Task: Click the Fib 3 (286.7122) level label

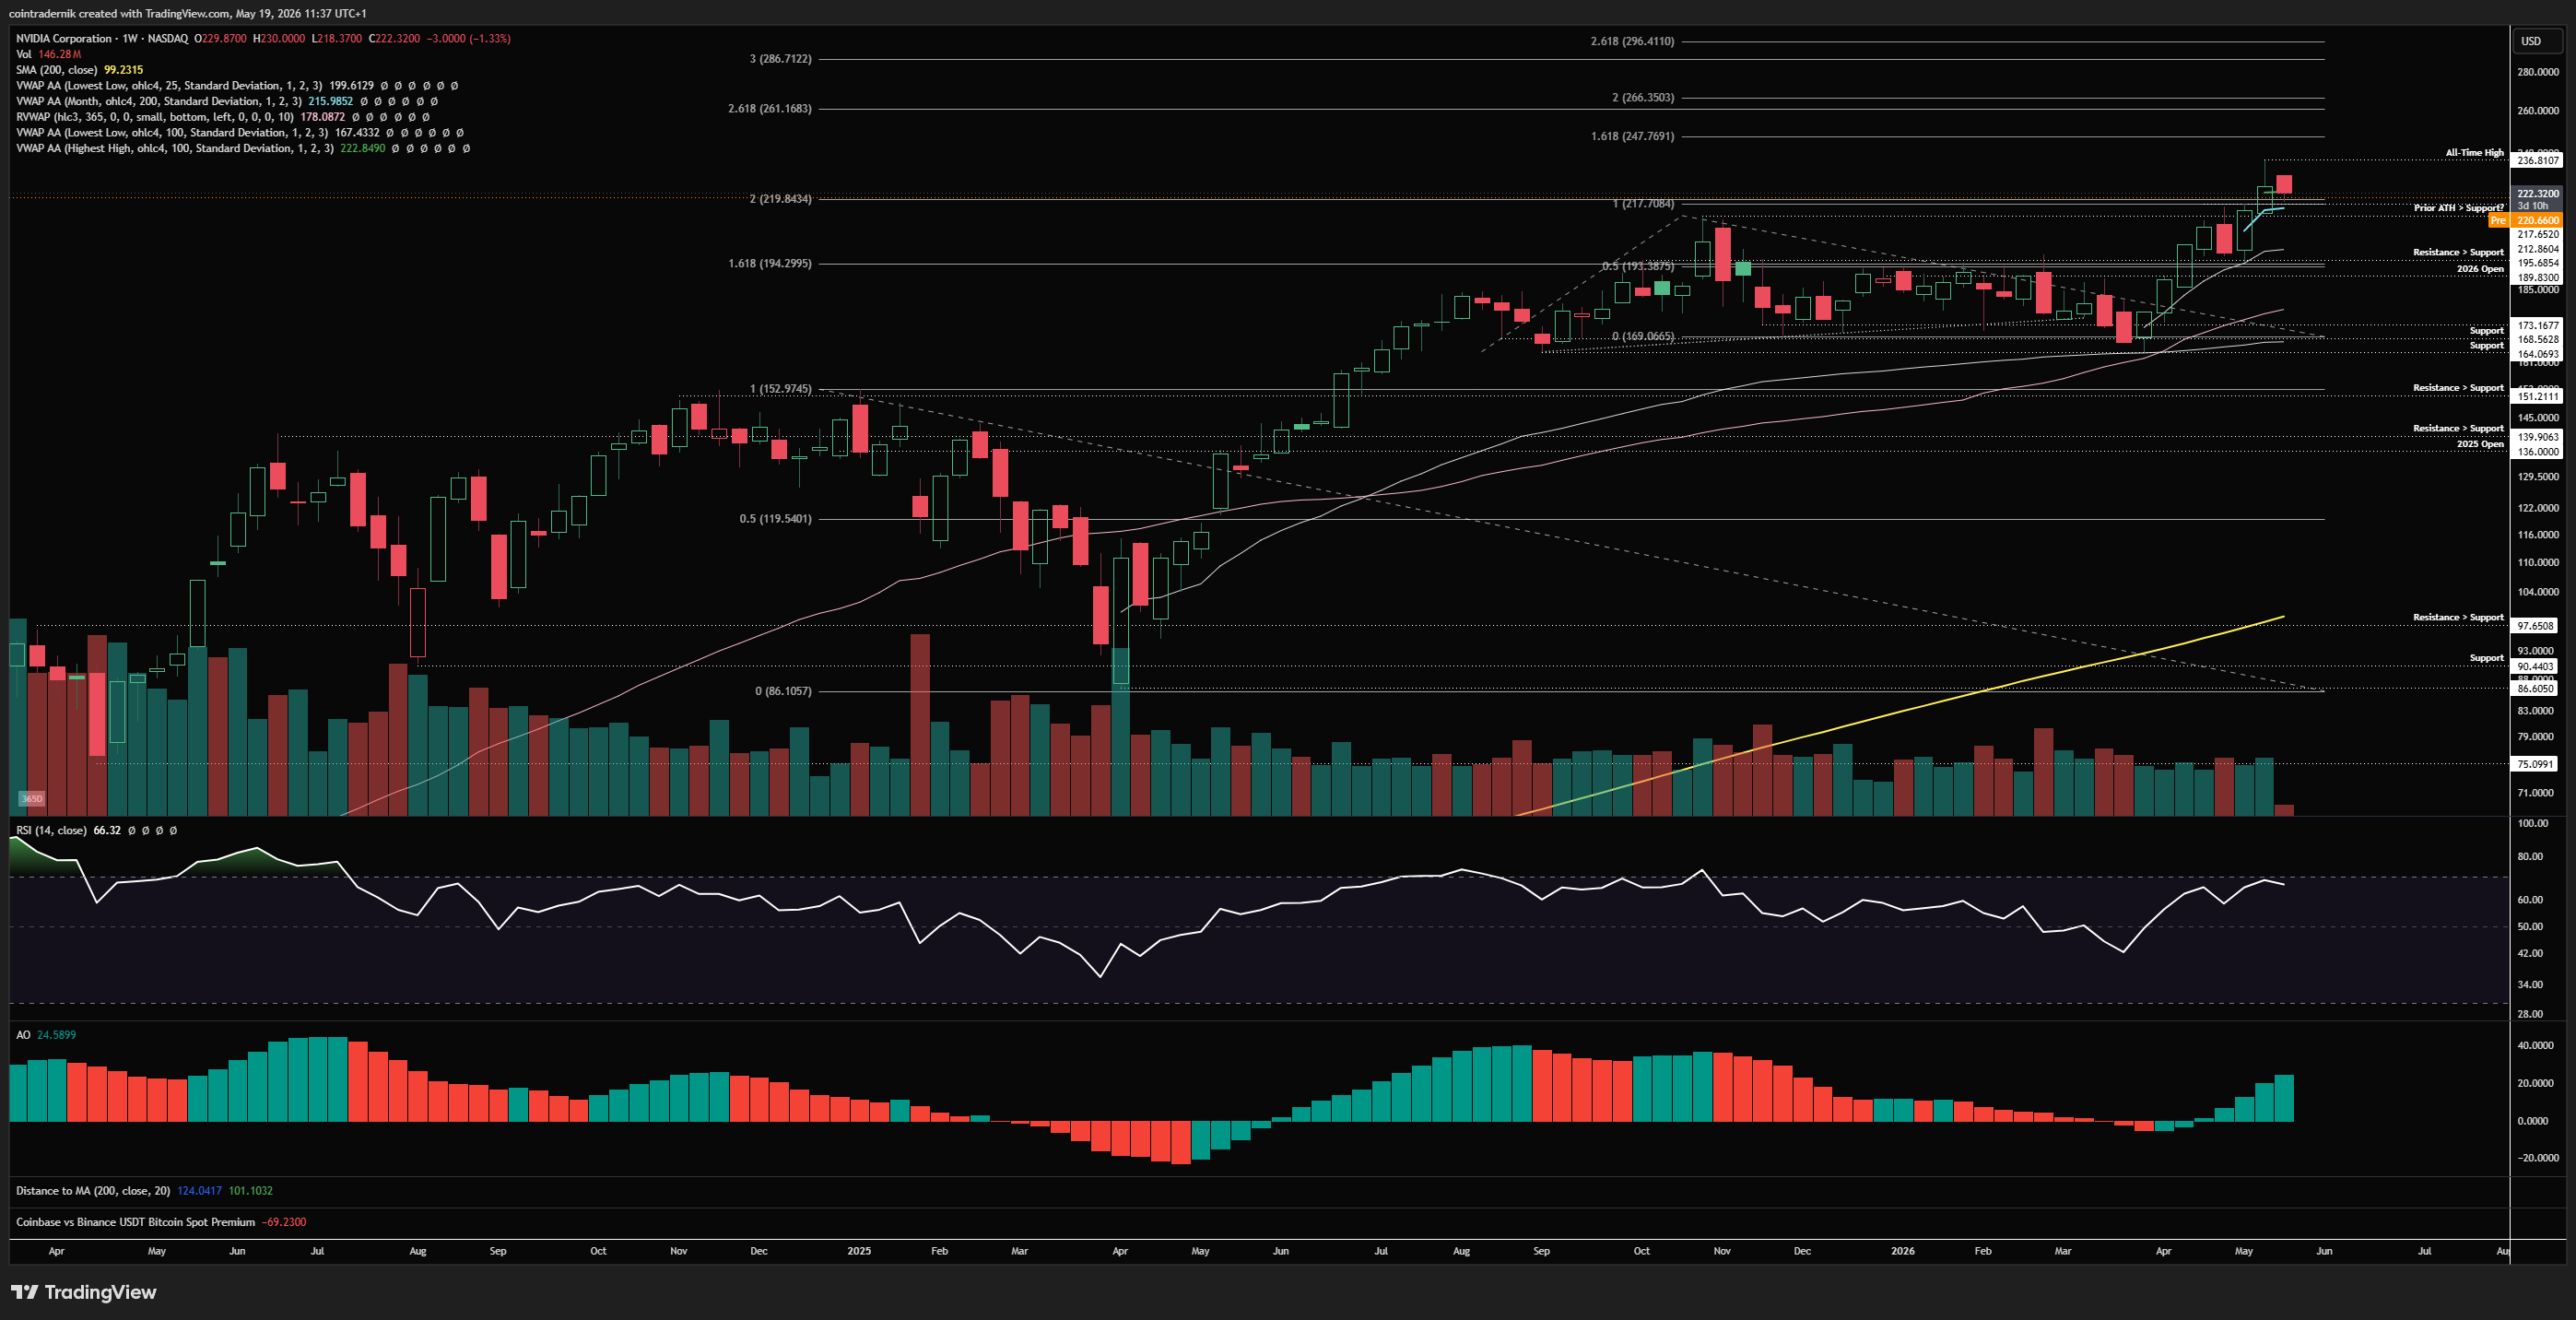Action: click(780, 59)
